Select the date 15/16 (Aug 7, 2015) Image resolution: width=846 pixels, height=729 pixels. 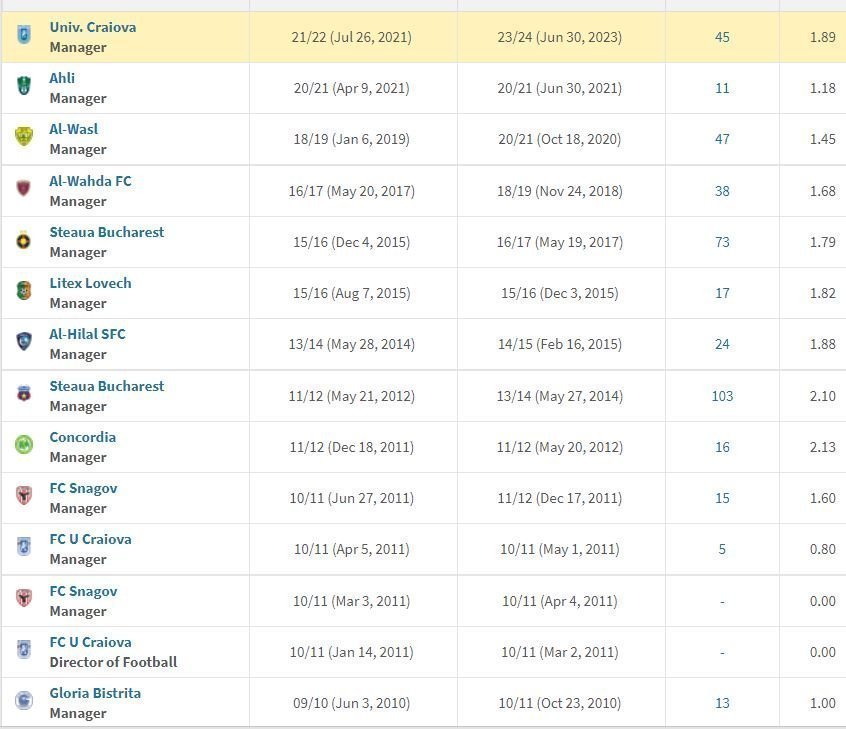pos(351,293)
